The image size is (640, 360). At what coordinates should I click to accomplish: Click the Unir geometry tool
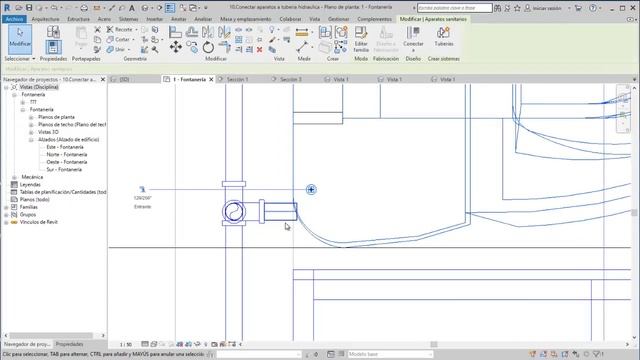[116, 49]
